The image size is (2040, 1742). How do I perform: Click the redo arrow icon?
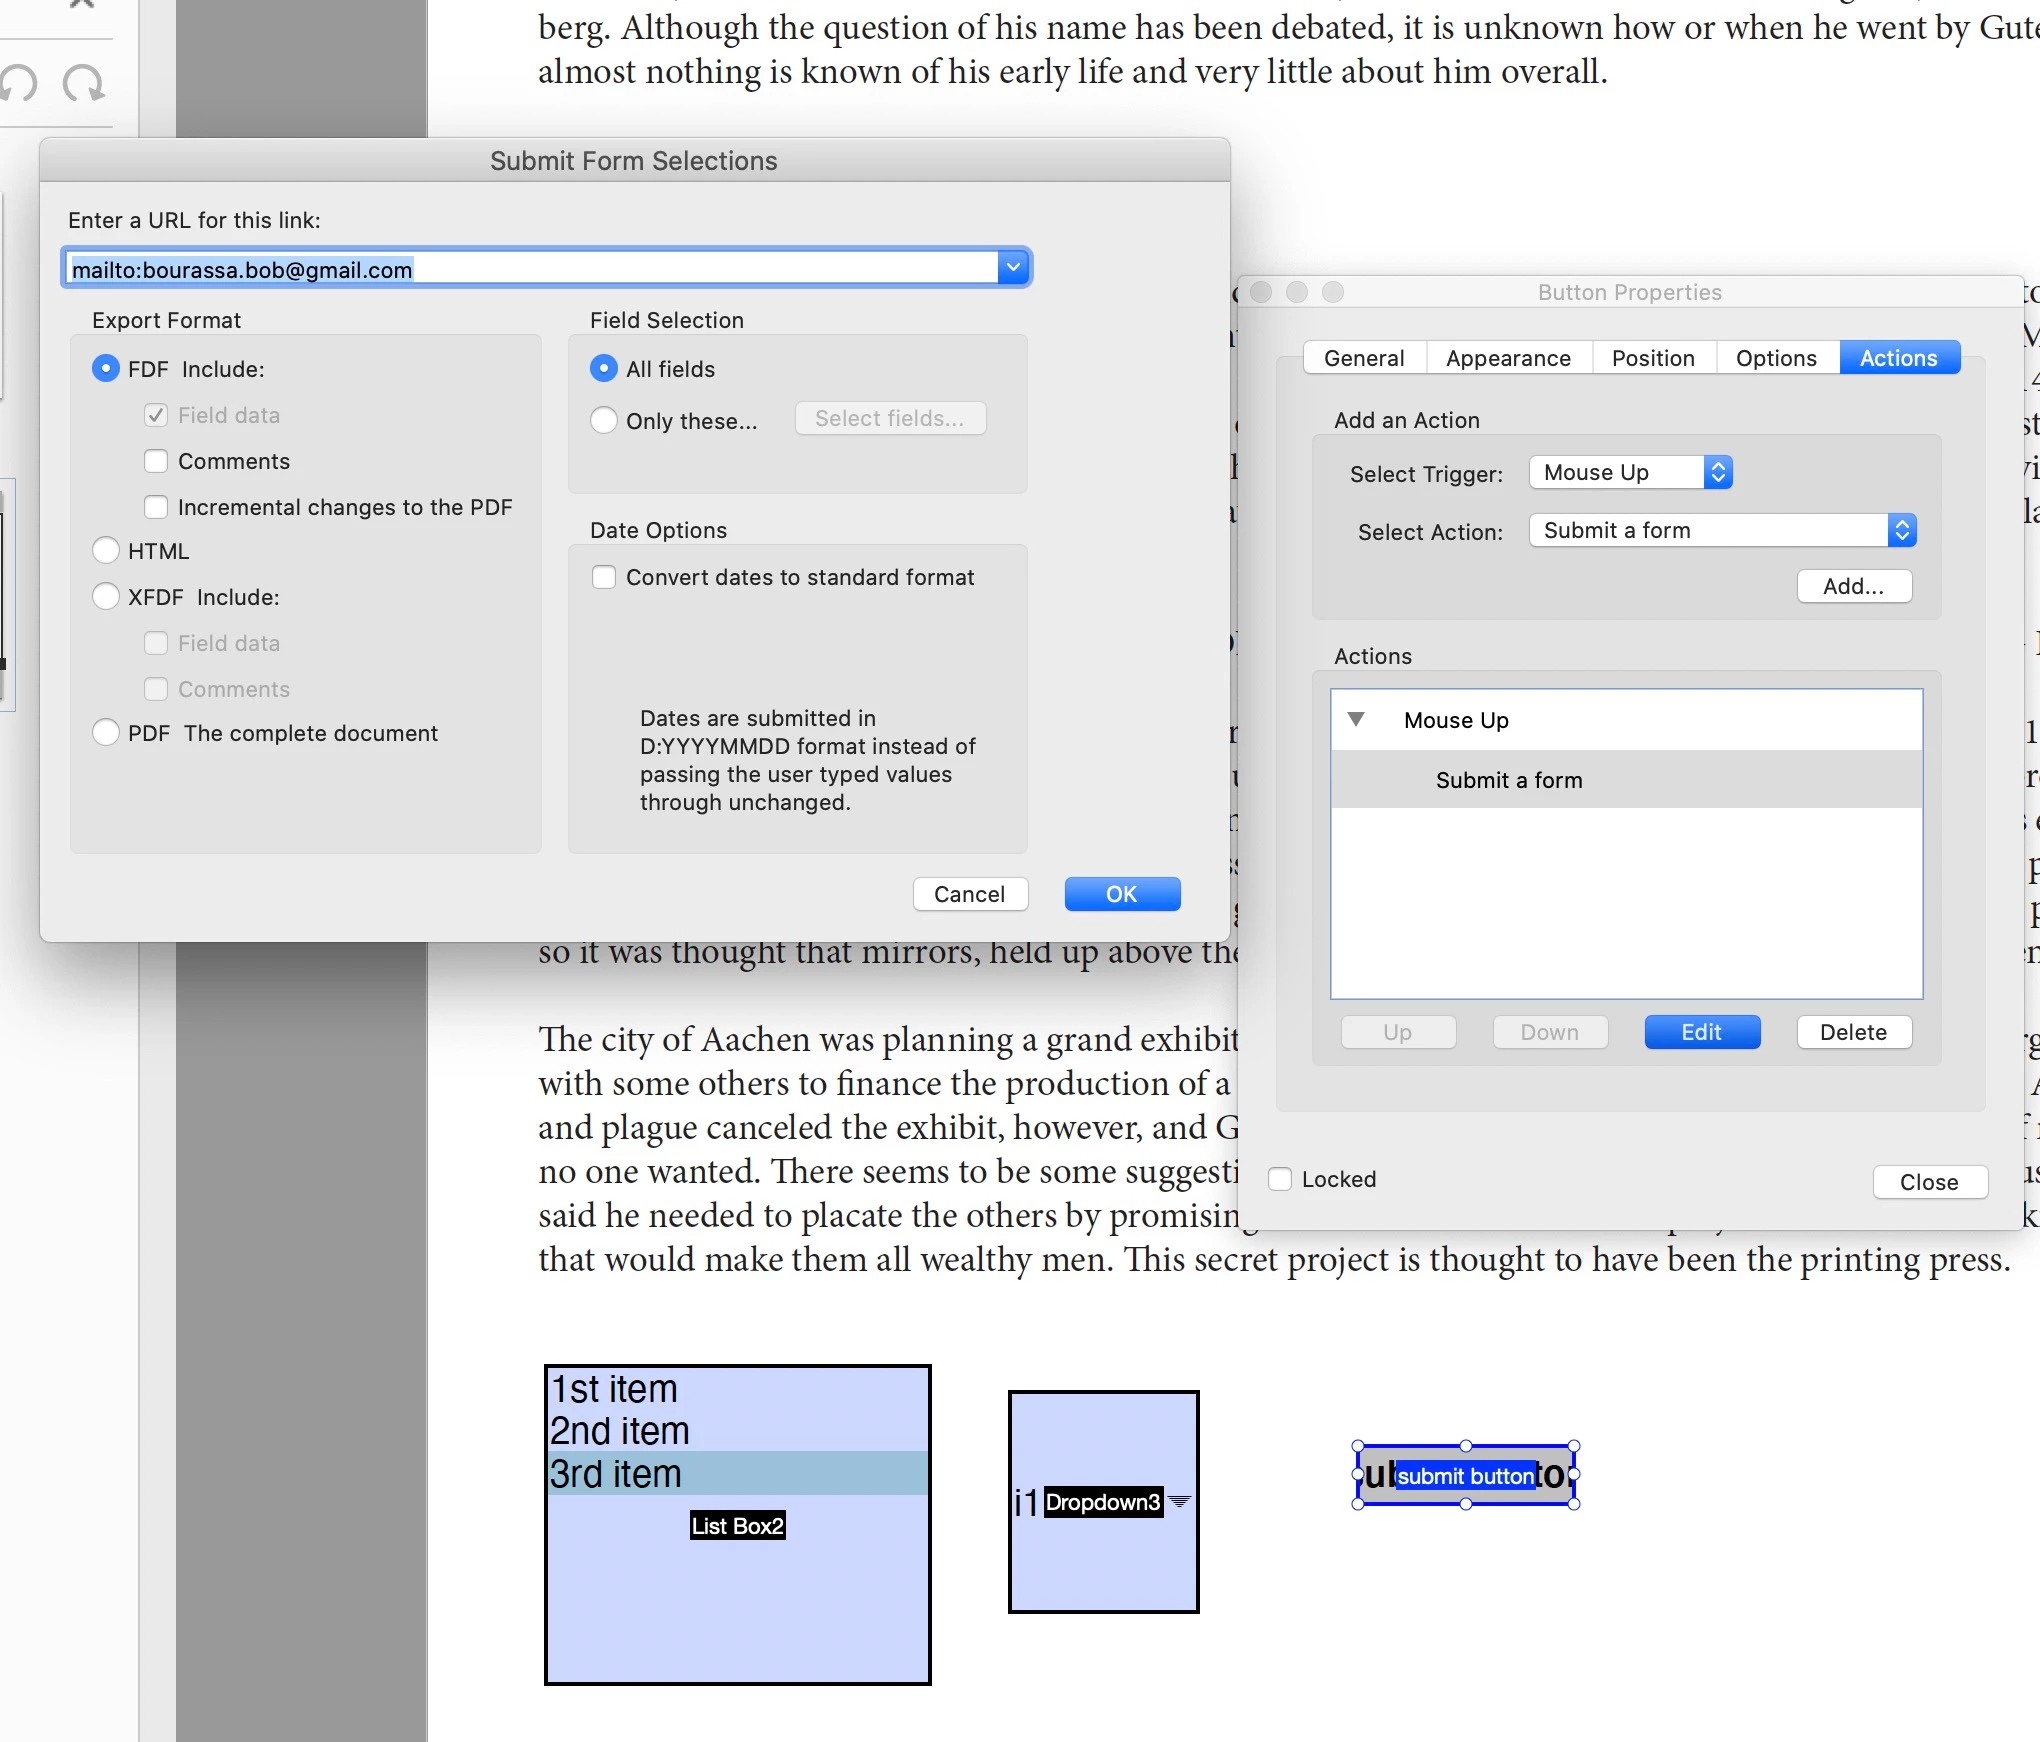(84, 84)
